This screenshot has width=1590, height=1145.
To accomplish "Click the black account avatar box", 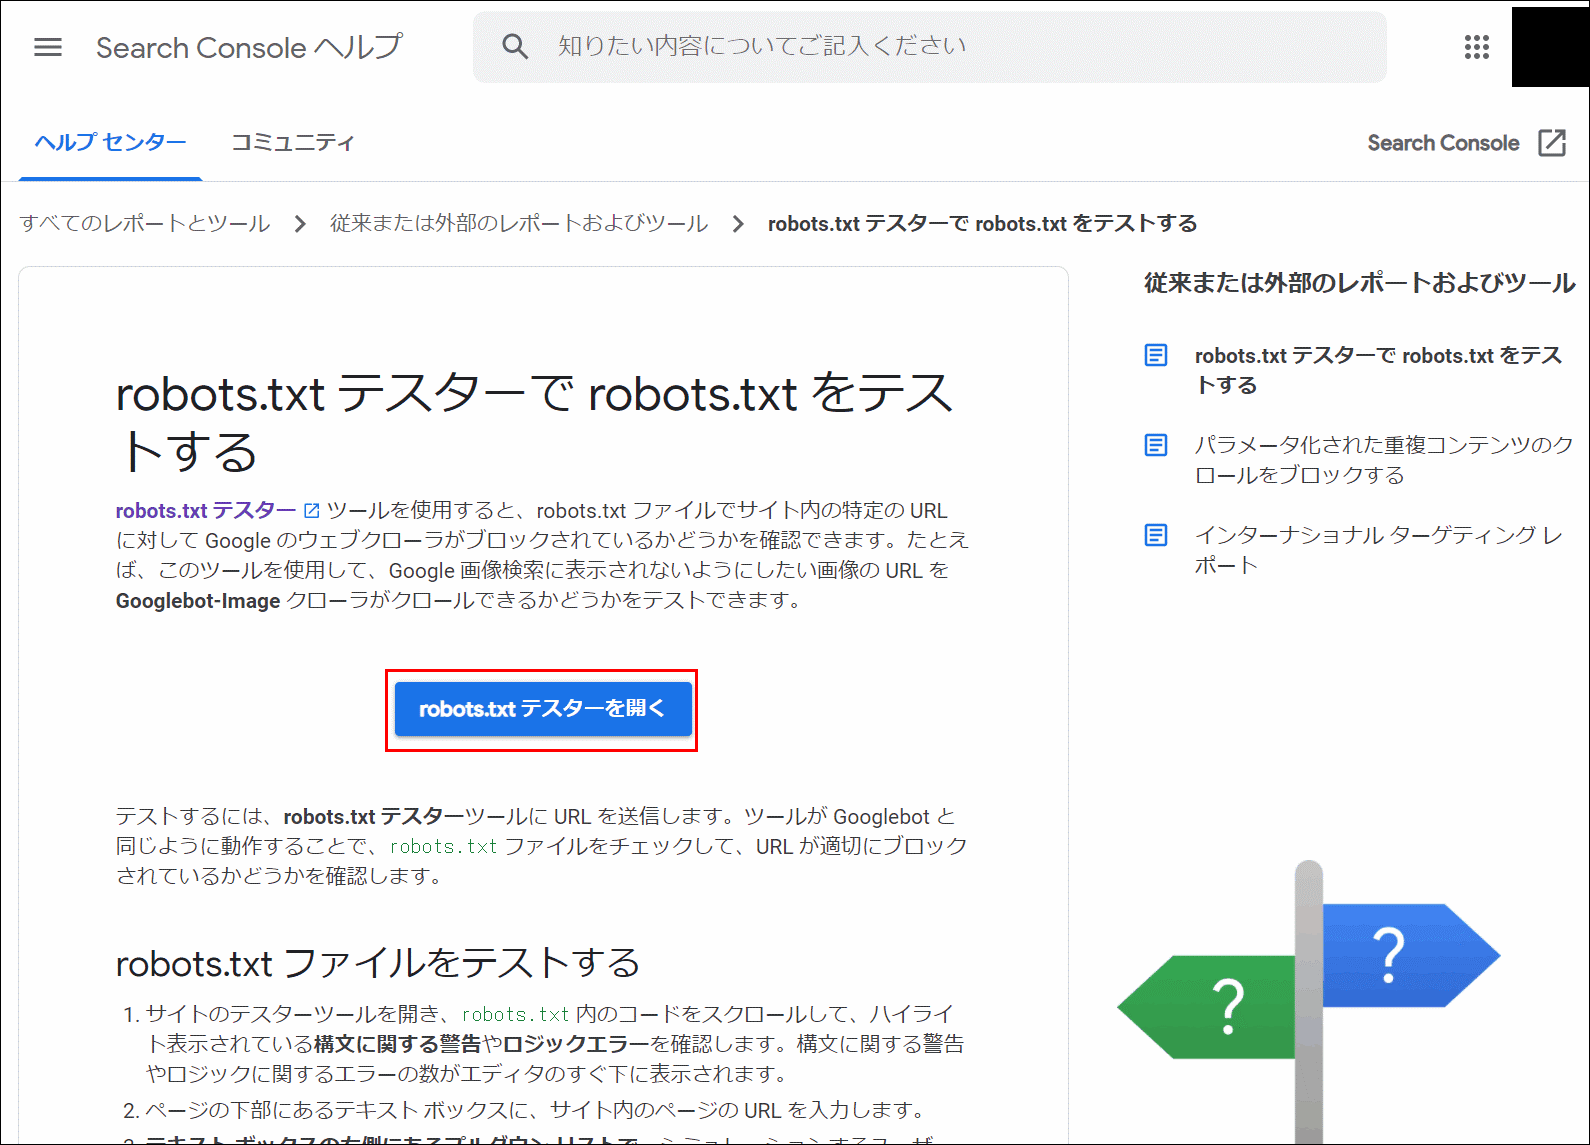I will coord(1550,47).
